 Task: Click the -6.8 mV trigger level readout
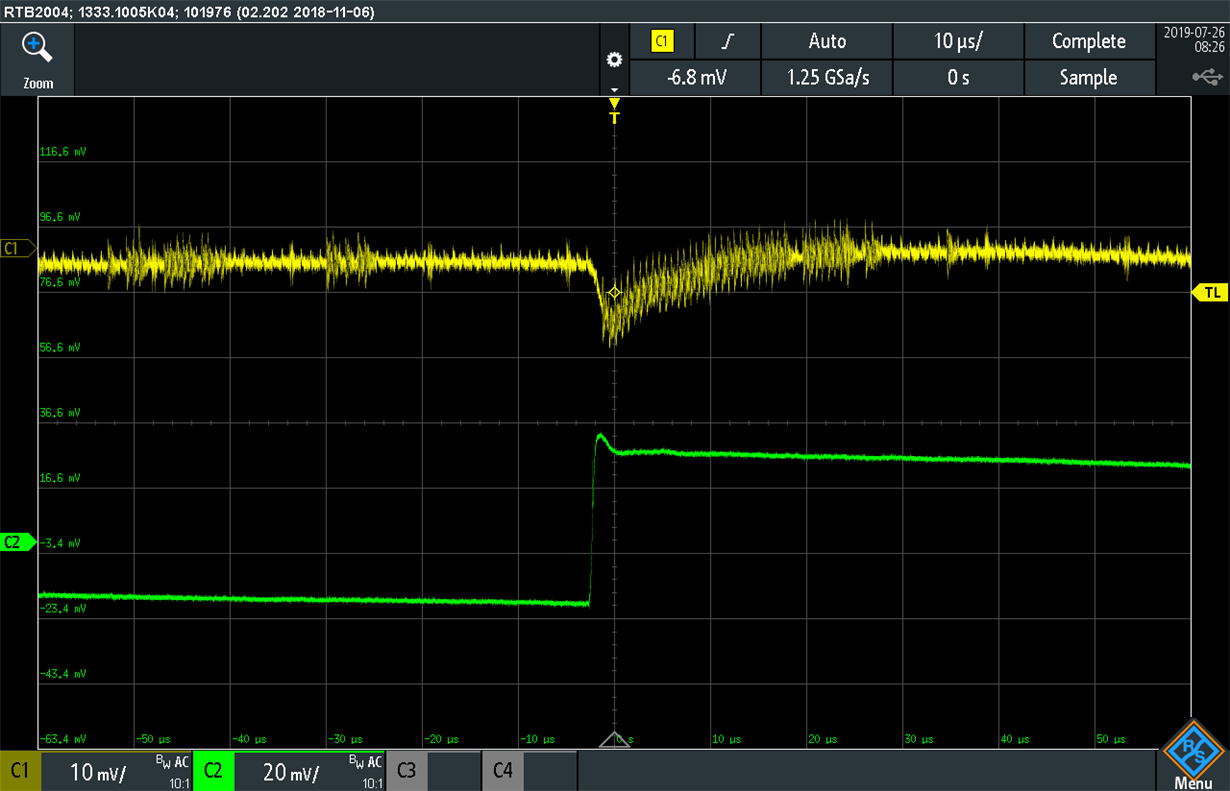pyautogui.click(x=694, y=77)
